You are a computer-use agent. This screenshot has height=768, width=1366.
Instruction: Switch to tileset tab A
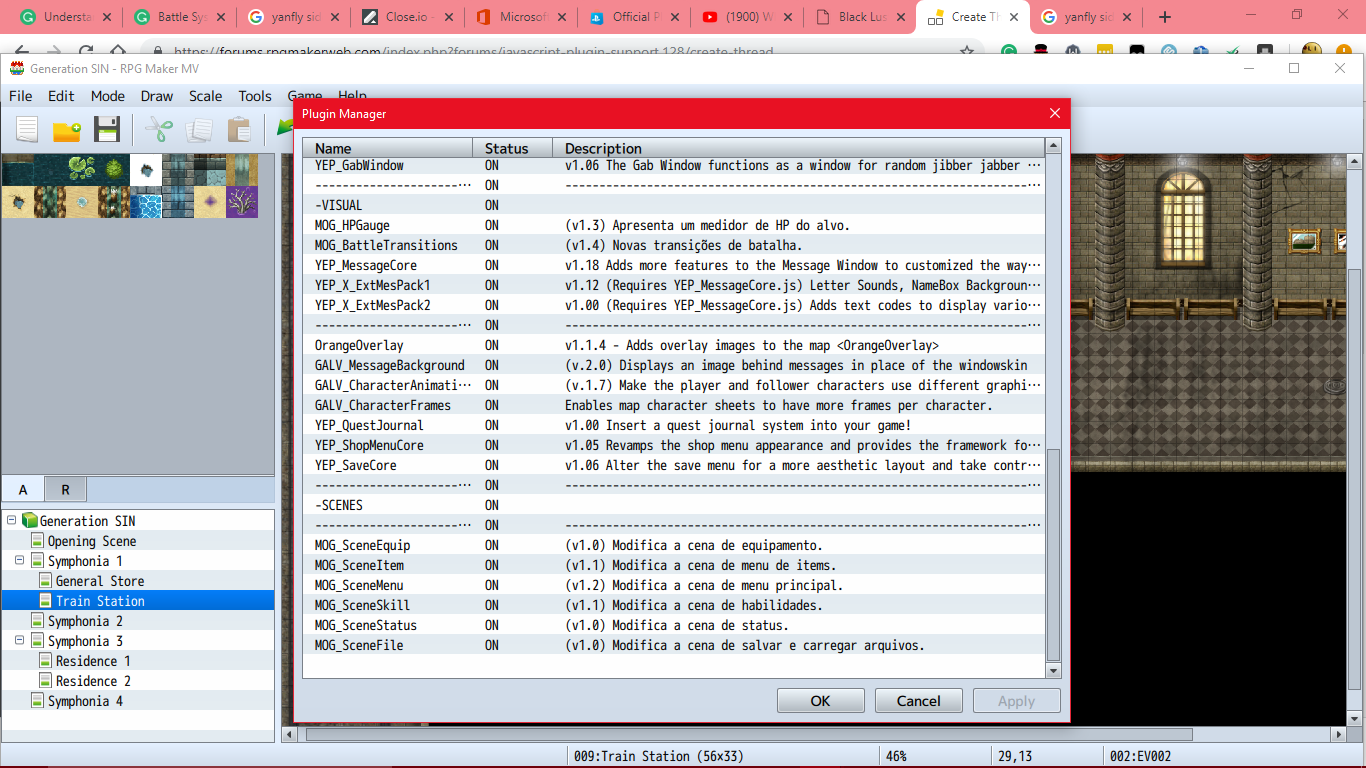[x=23, y=489]
